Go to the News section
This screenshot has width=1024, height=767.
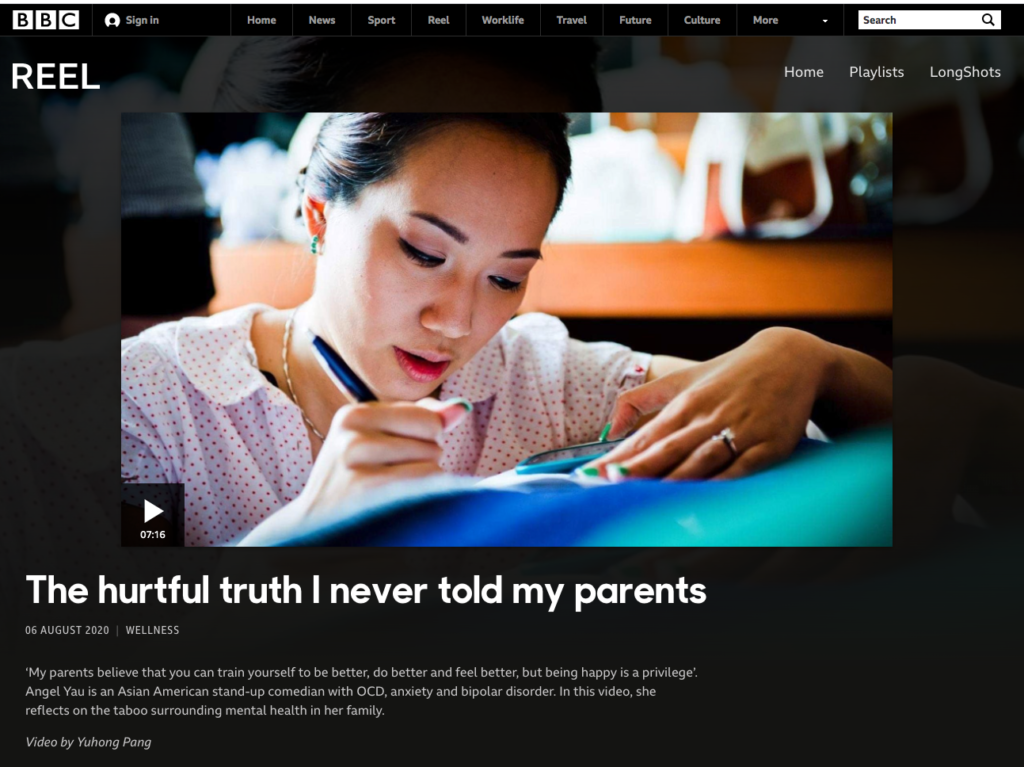(322, 20)
